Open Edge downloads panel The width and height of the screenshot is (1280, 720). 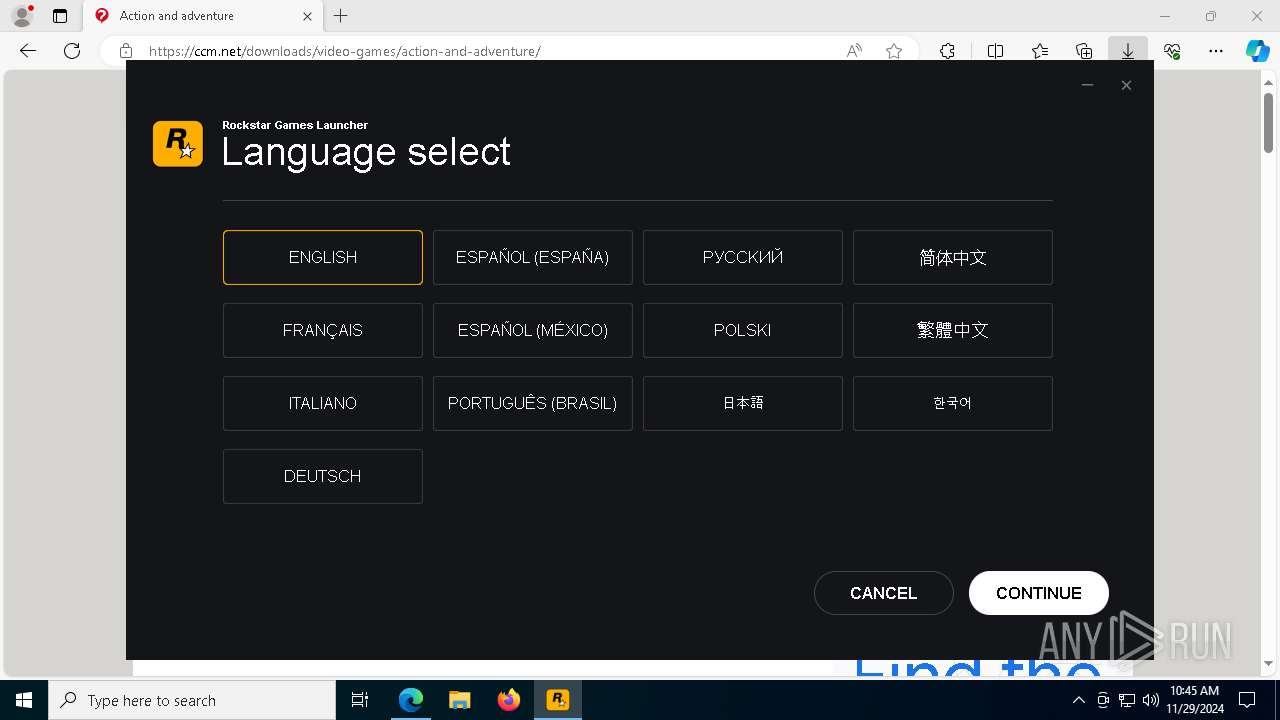1127,51
